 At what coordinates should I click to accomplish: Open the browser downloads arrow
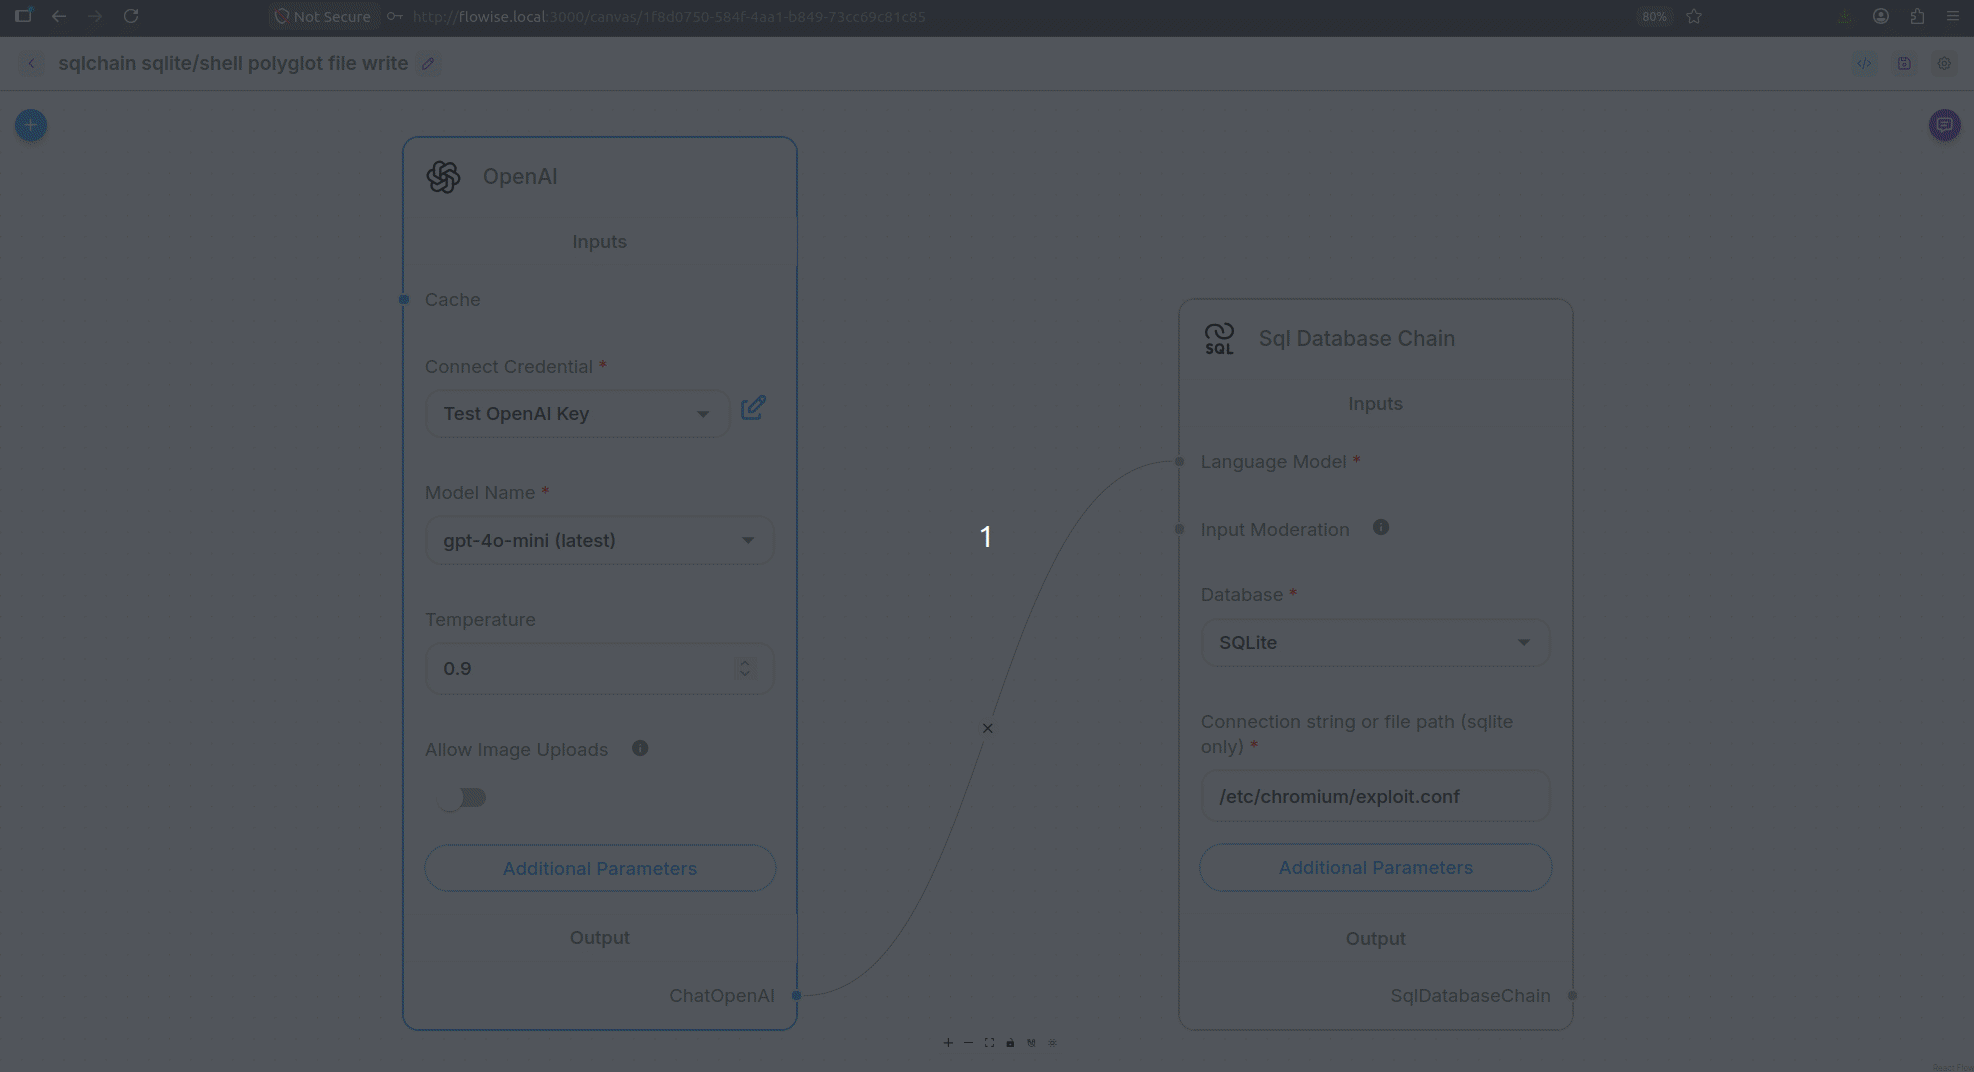[1845, 16]
